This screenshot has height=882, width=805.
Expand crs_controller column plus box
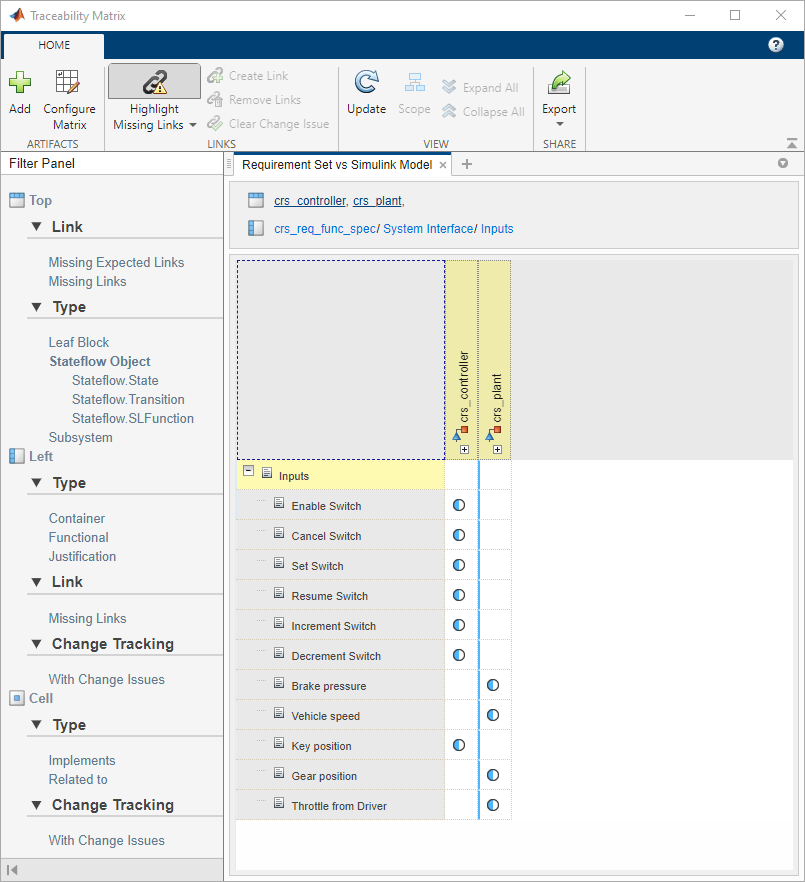click(464, 449)
